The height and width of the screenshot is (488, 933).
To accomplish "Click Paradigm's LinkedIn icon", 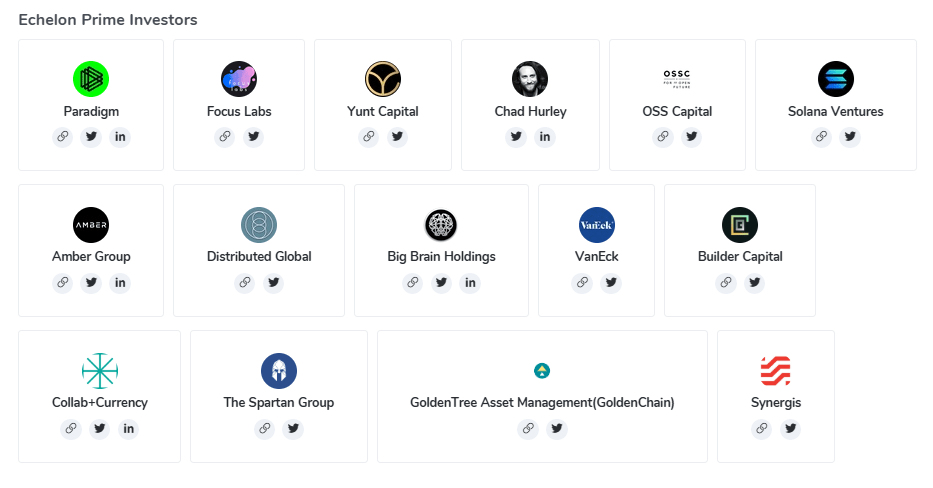I will click(120, 137).
